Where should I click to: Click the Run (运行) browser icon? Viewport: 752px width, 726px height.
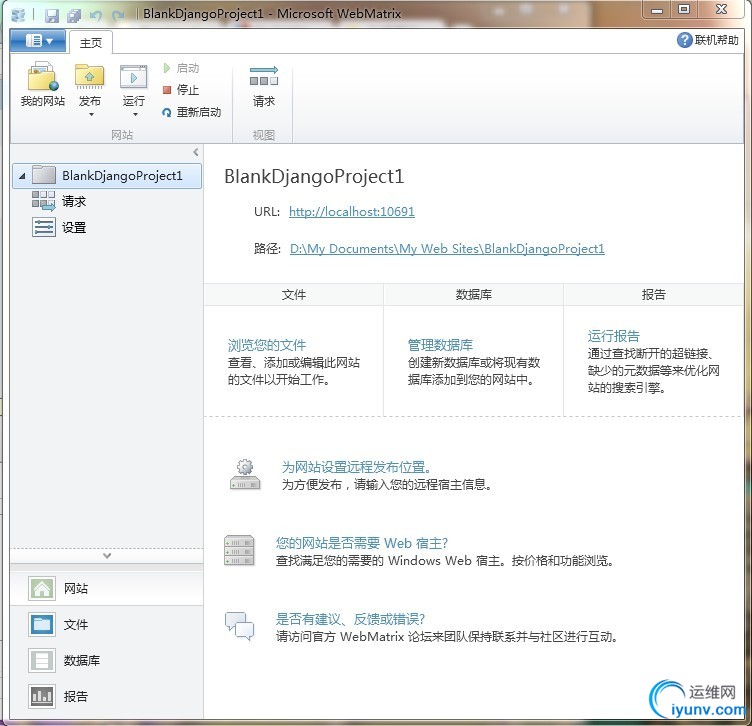133,76
